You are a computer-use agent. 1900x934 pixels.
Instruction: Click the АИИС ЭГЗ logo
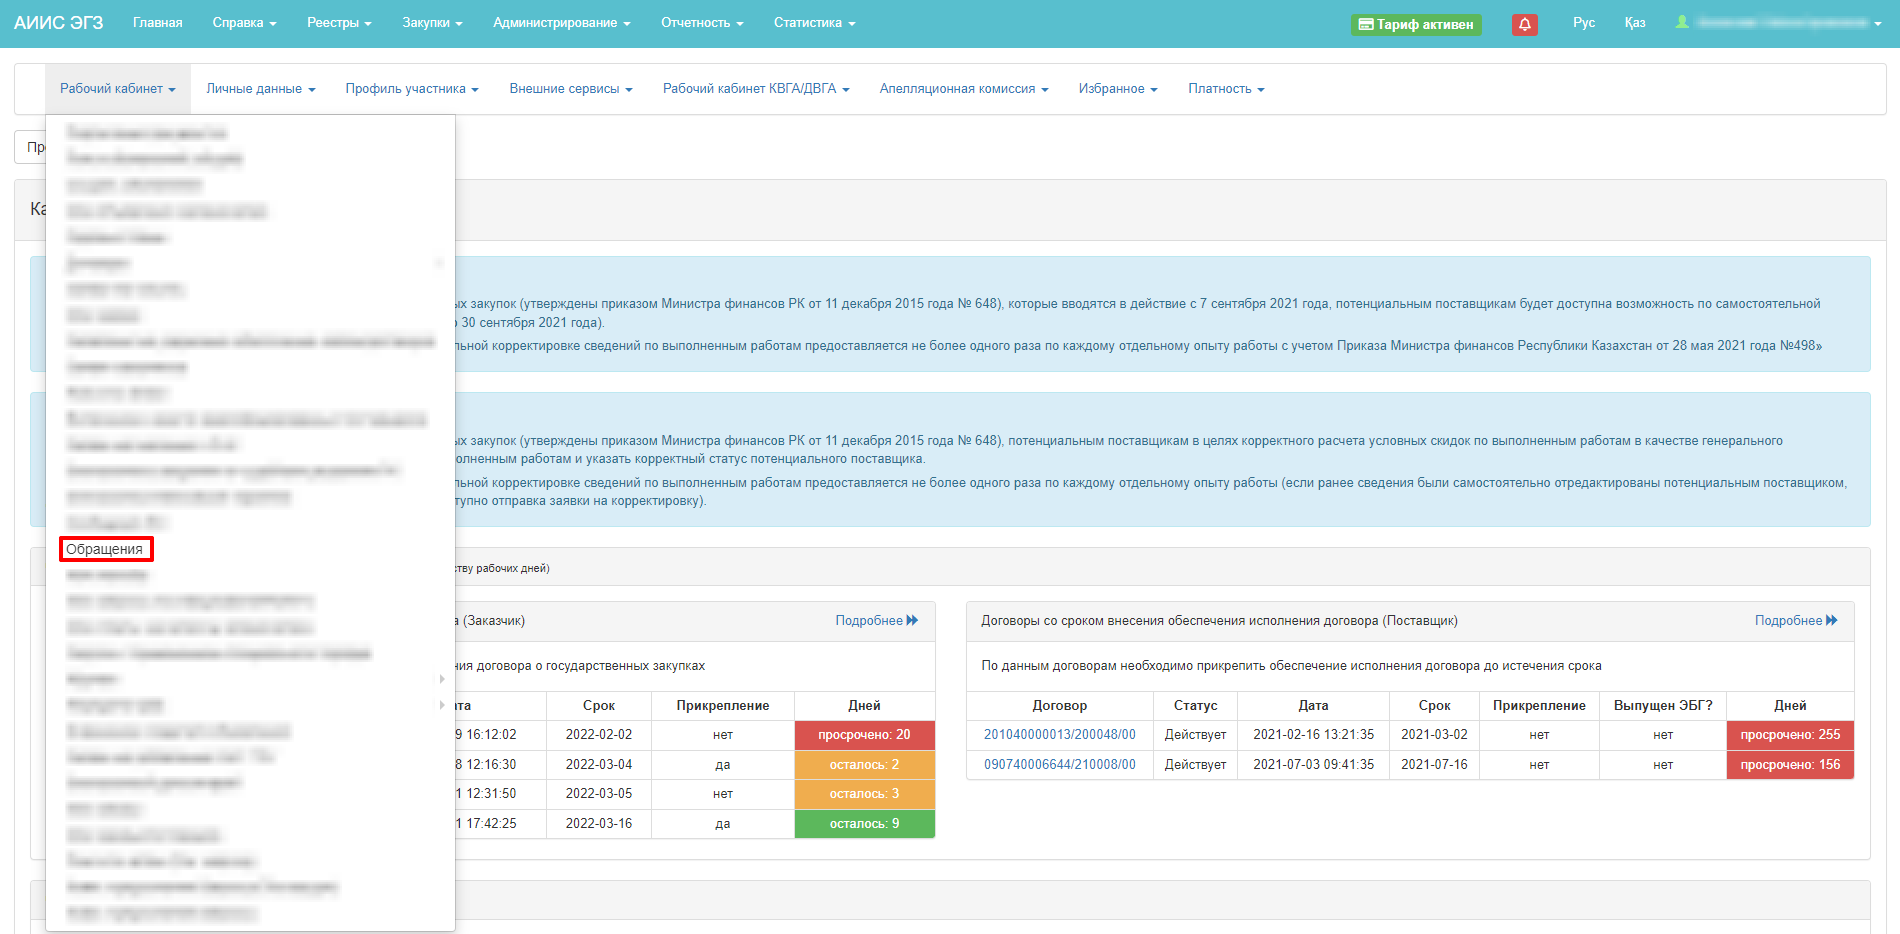click(x=58, y=23)
